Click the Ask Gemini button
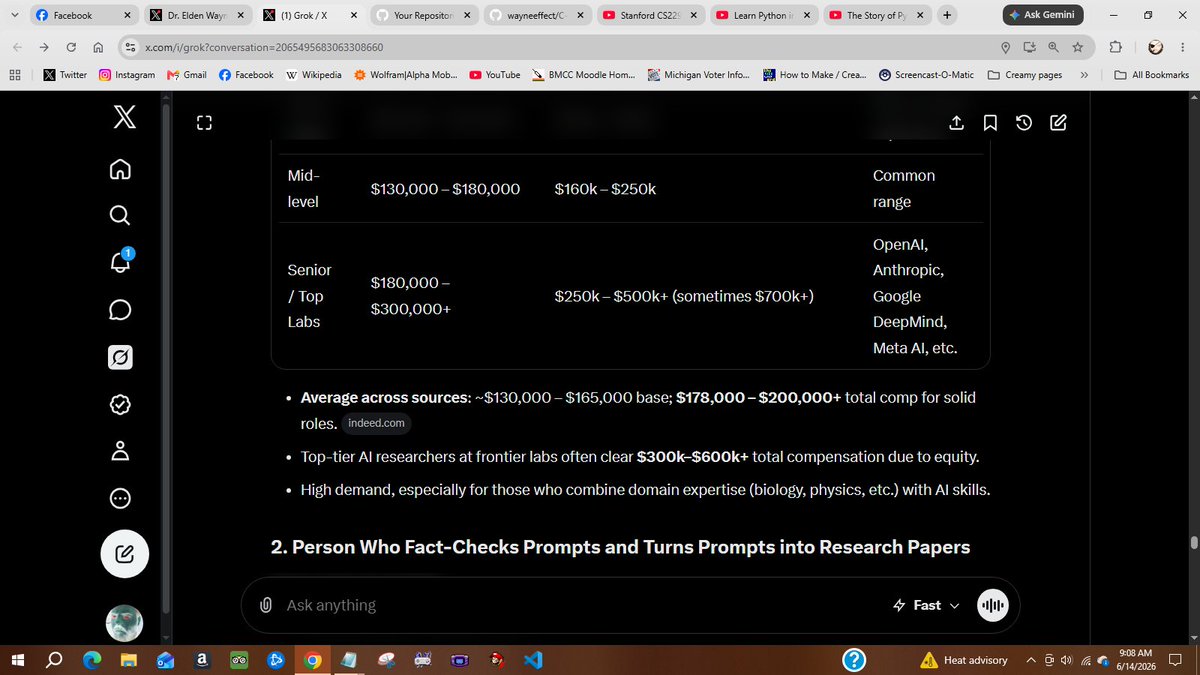The image size is (1200, 675). click(x=1043, y=15)
